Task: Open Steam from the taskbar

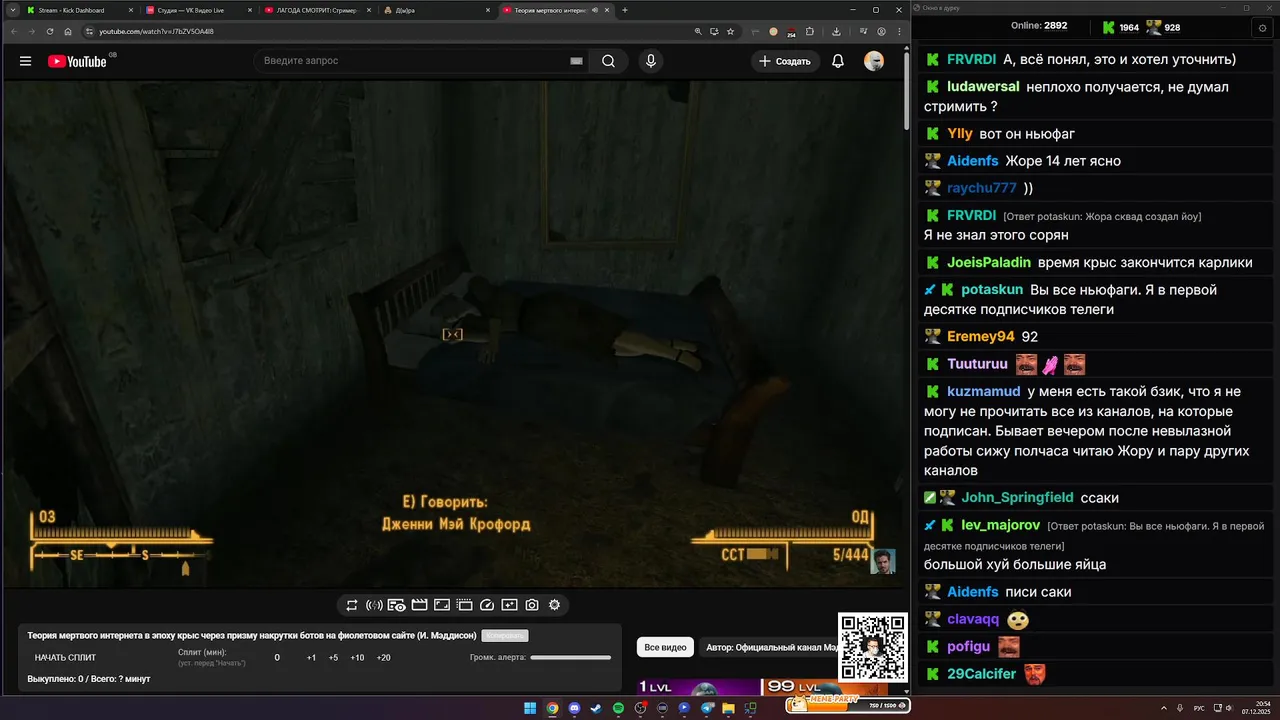Action: 596,708
